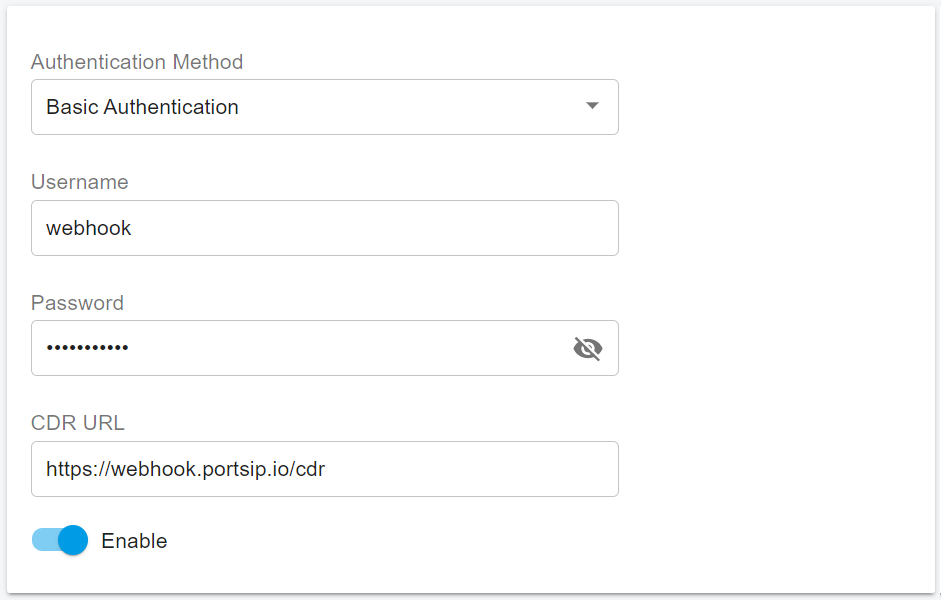Image resolution: width=941 pixels, height=600 pixels.
Task: Show the hidden password with the eye icon
Action: (588, 348)
